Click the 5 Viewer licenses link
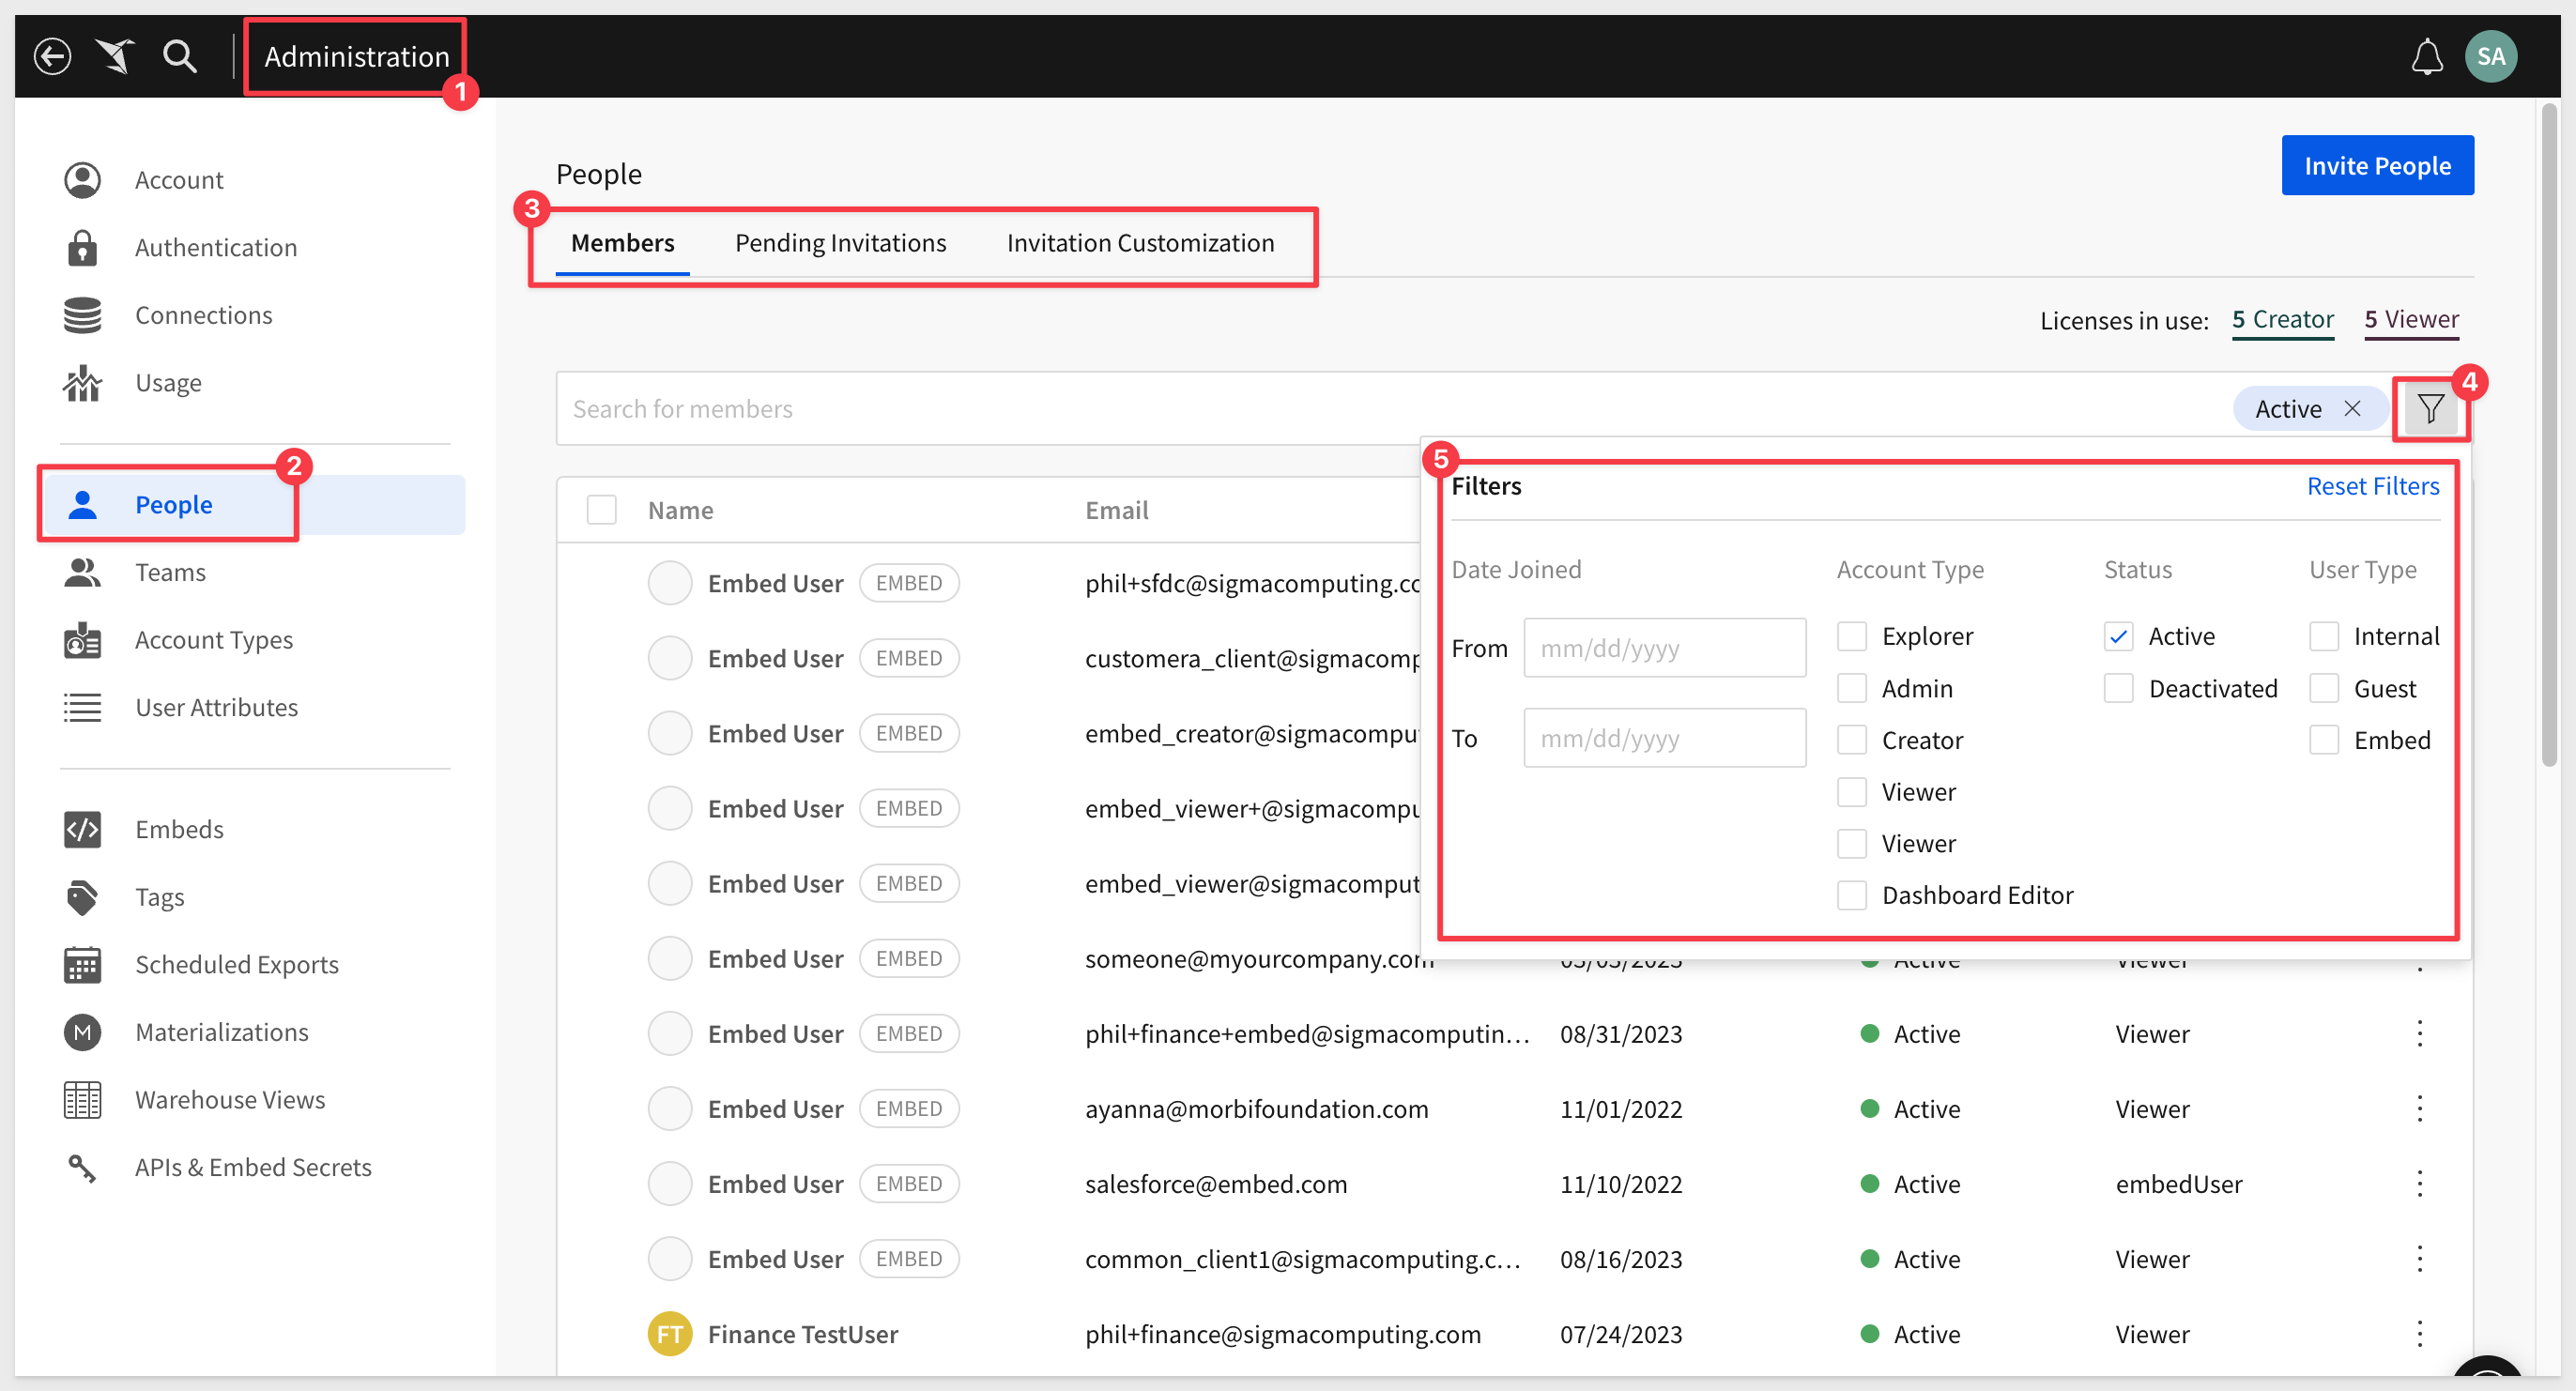Image resolution: width=2576 pixels, height=1391 pixels. coord(2412,320)
